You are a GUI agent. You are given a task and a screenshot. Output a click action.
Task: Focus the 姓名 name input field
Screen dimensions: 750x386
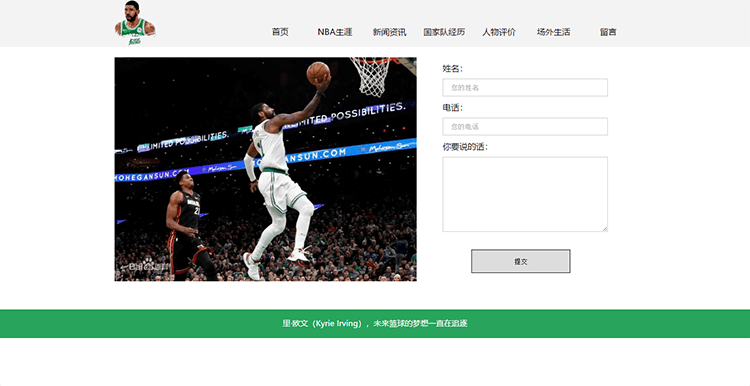tap(525, 88)
